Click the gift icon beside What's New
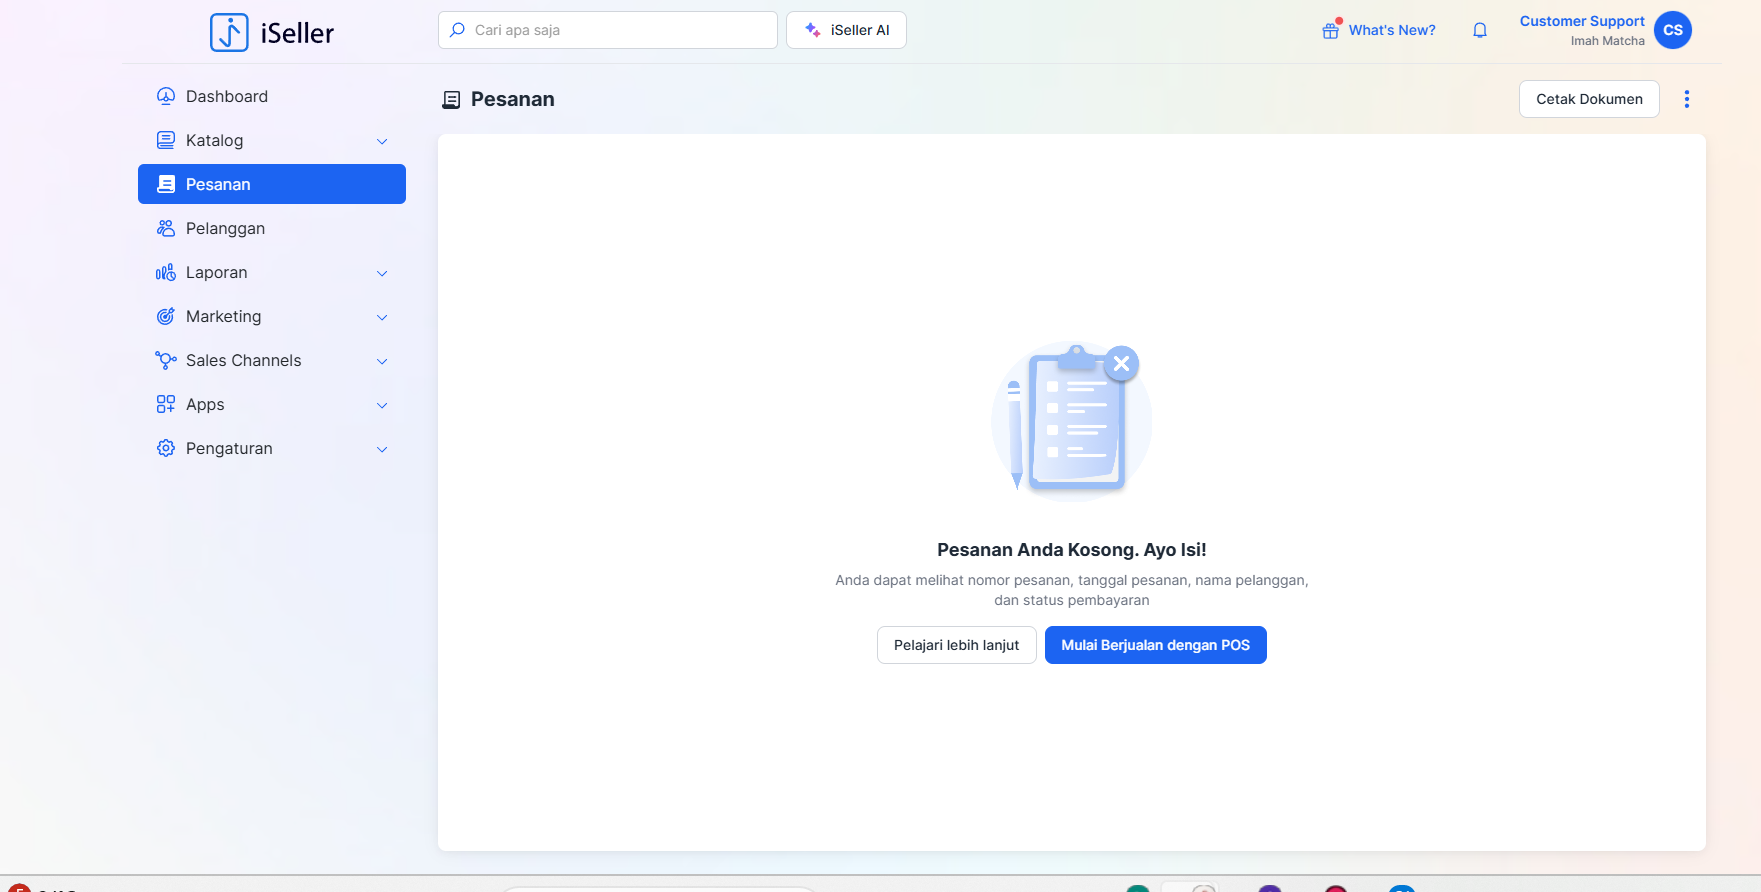The image size is (1761, 892). [1331, 30]
